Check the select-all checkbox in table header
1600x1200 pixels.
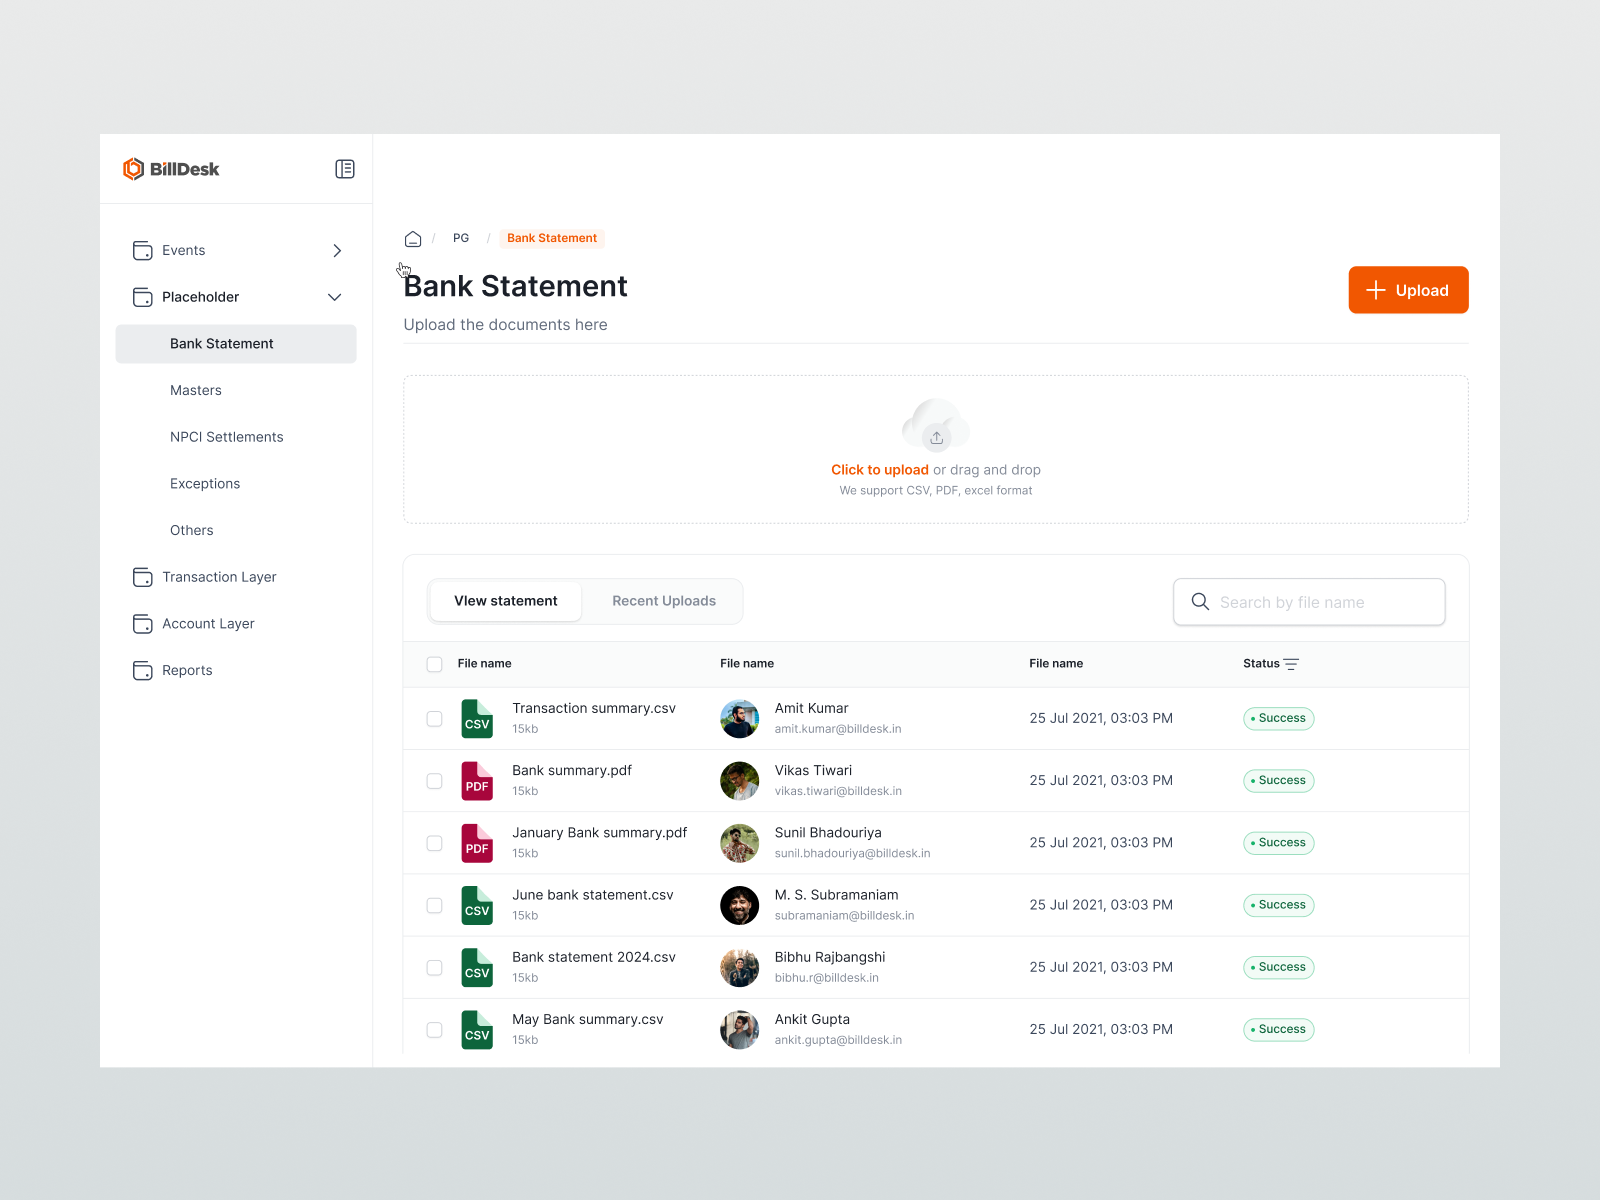(434, 663)
